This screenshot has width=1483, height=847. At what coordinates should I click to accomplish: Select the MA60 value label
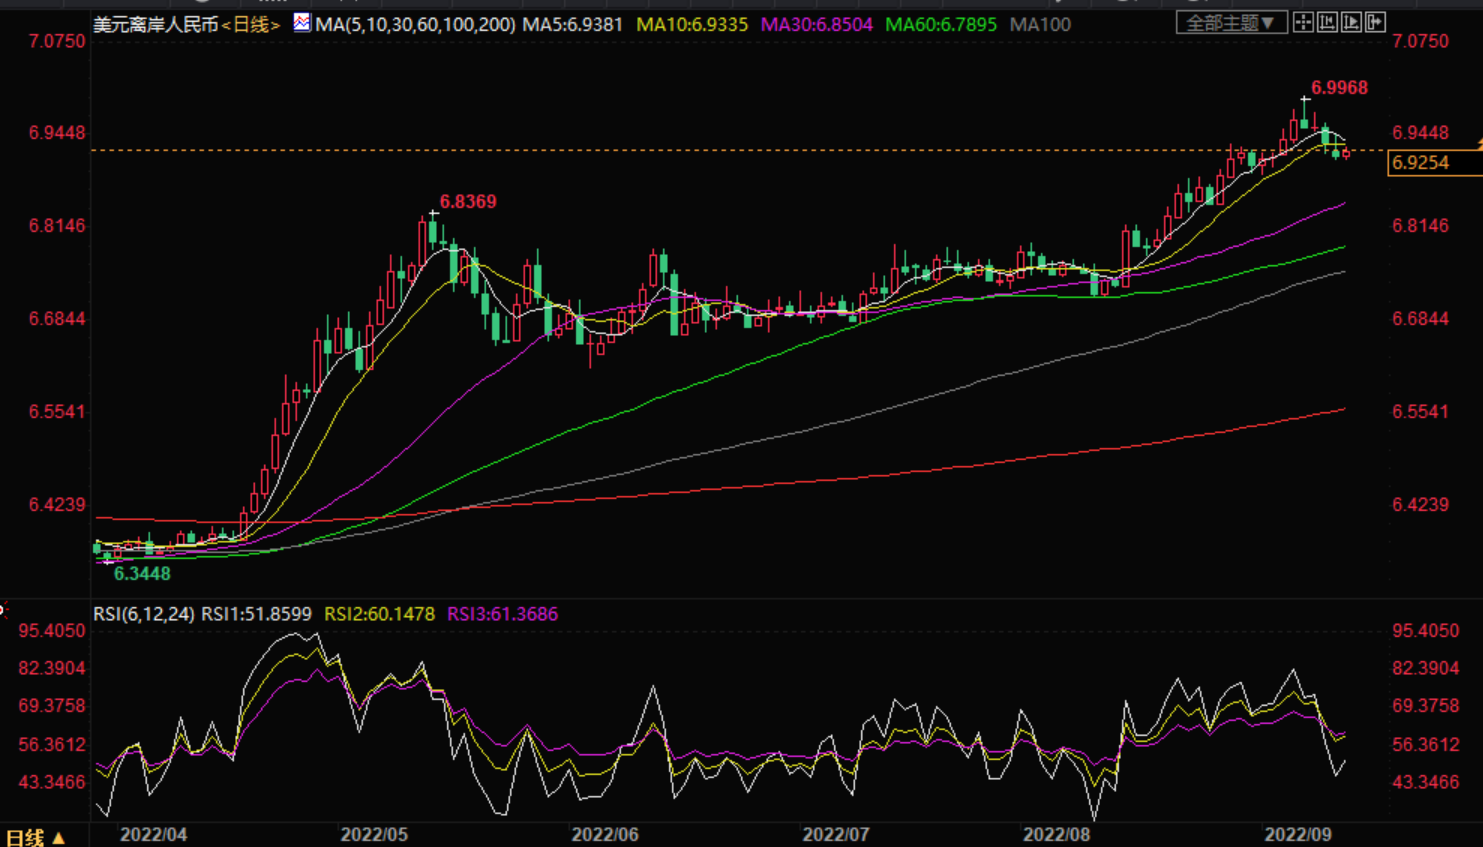click(941, 24)
